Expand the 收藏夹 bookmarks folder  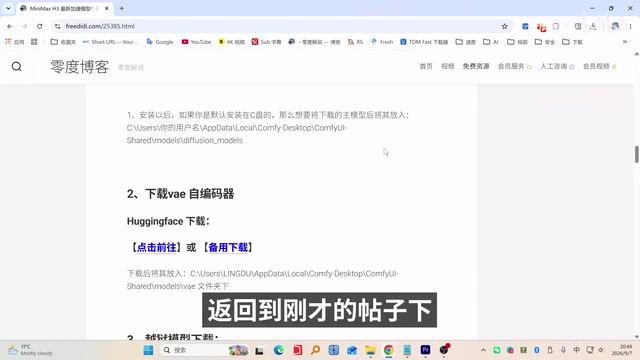pyautogui.click(x=63, y=42)
